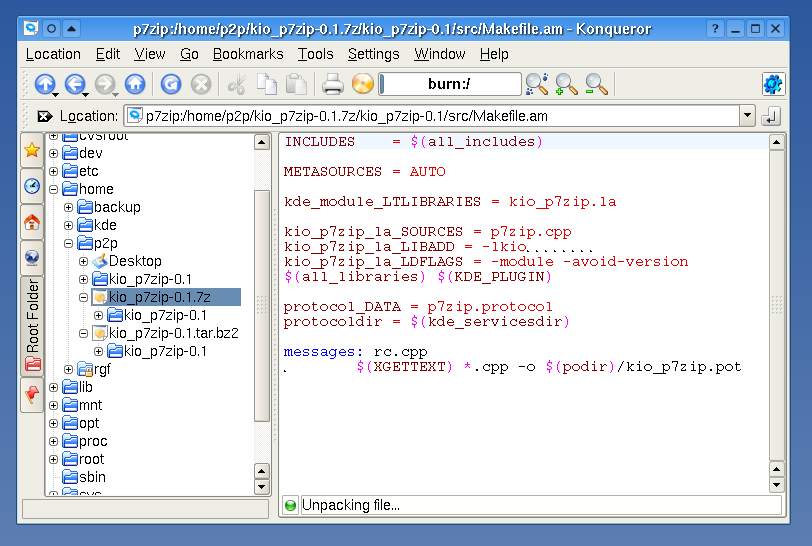
Task: Click the burn:/ toolbar input field
Action: pos(450,84)
